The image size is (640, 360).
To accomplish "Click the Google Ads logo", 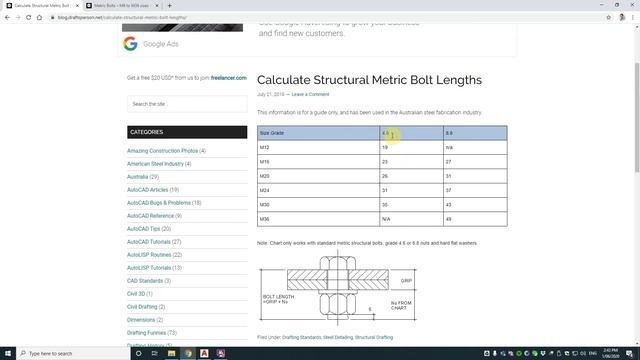I will (x=130, y=44).
